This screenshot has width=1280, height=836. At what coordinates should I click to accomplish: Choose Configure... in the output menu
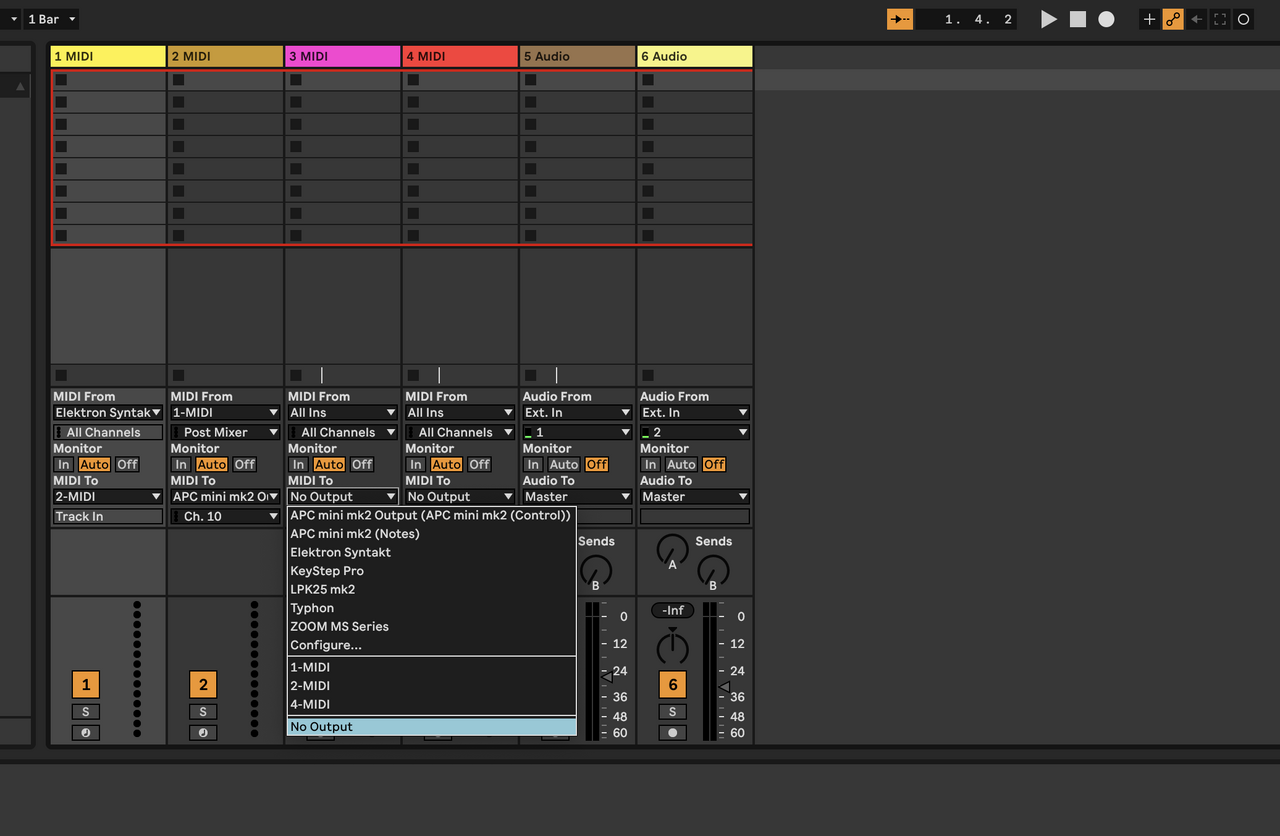(x=432, y=645)
